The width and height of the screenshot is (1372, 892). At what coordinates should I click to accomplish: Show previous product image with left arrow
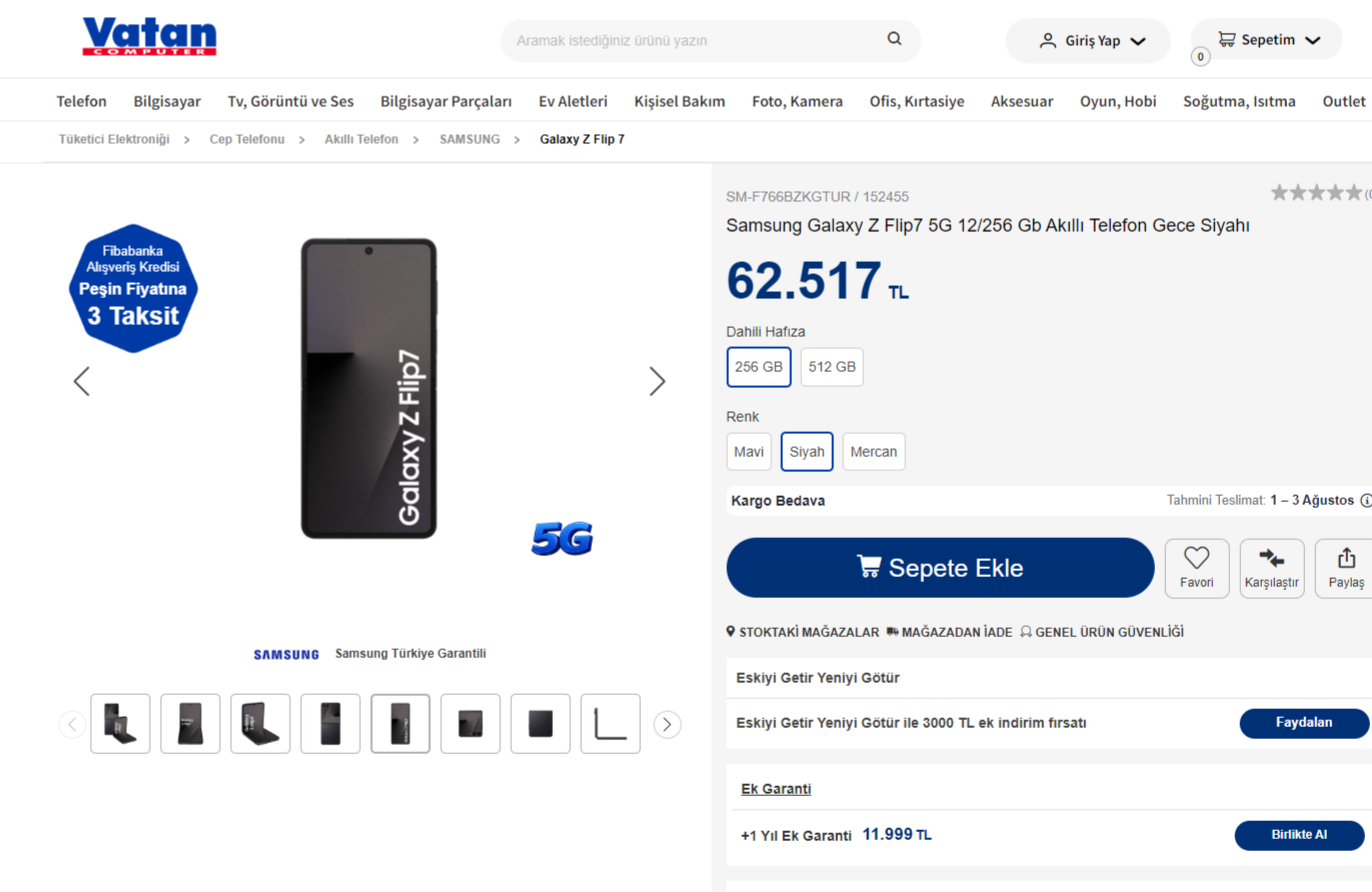pos(82,381)
